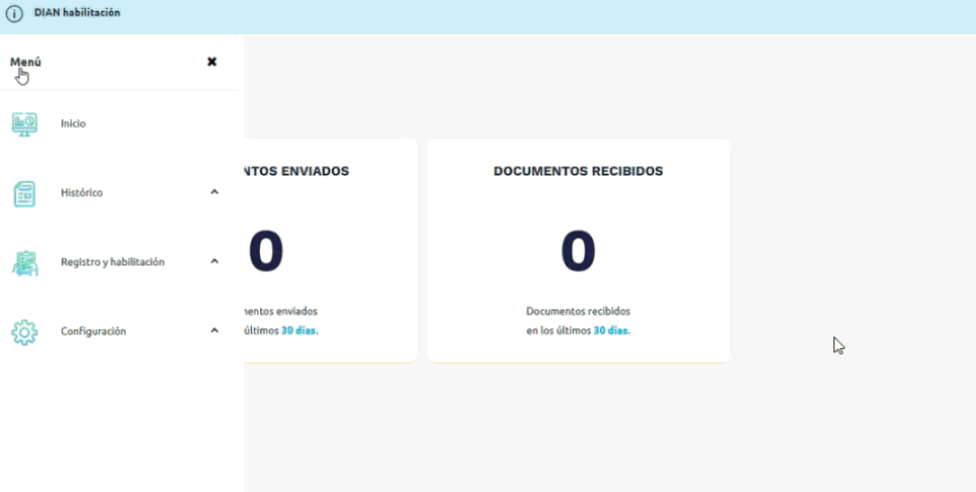Click the Registro y habilitación icon
Image resolution: width=976 pixels, height=492 pixels.
(x=25, y=262)
